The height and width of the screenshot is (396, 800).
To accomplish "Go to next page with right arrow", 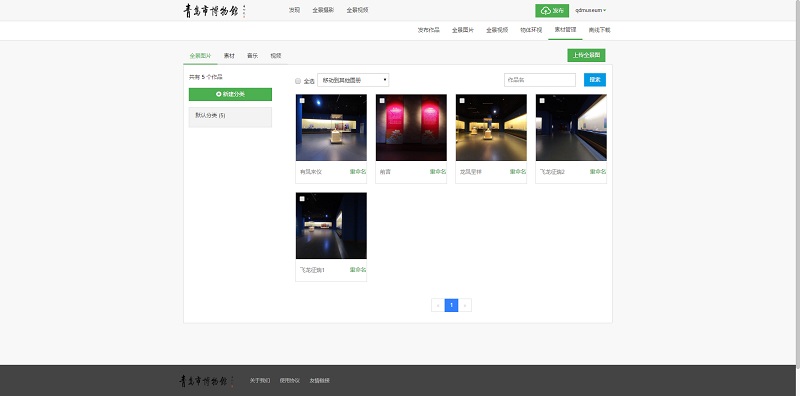I will pos(465,305).
